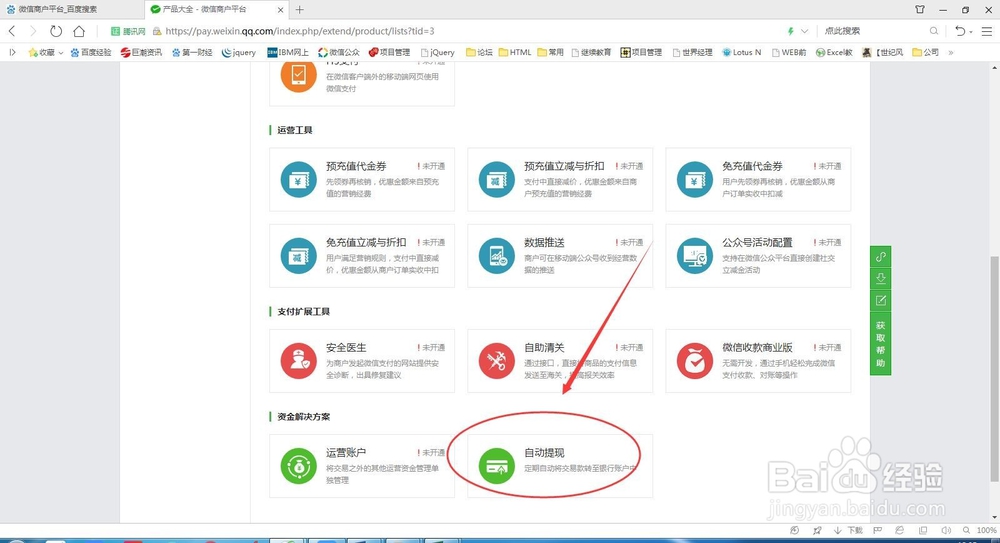The image size is (1000, 543).
Task: Show more bookmarks with the overflow chevron
Action: click(x=951, y=52)
